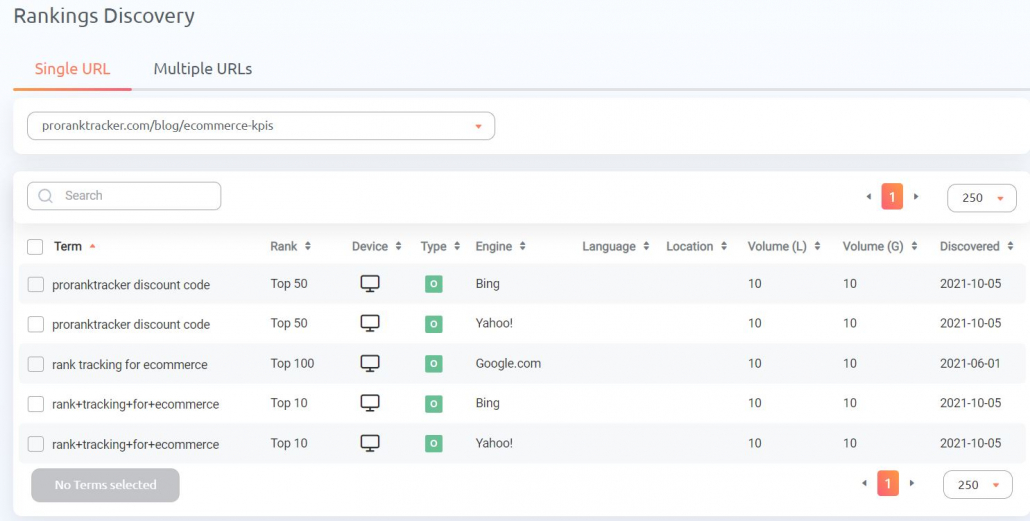Switch to the Single URL tab
1030x521 pixels.
(72, 68)
